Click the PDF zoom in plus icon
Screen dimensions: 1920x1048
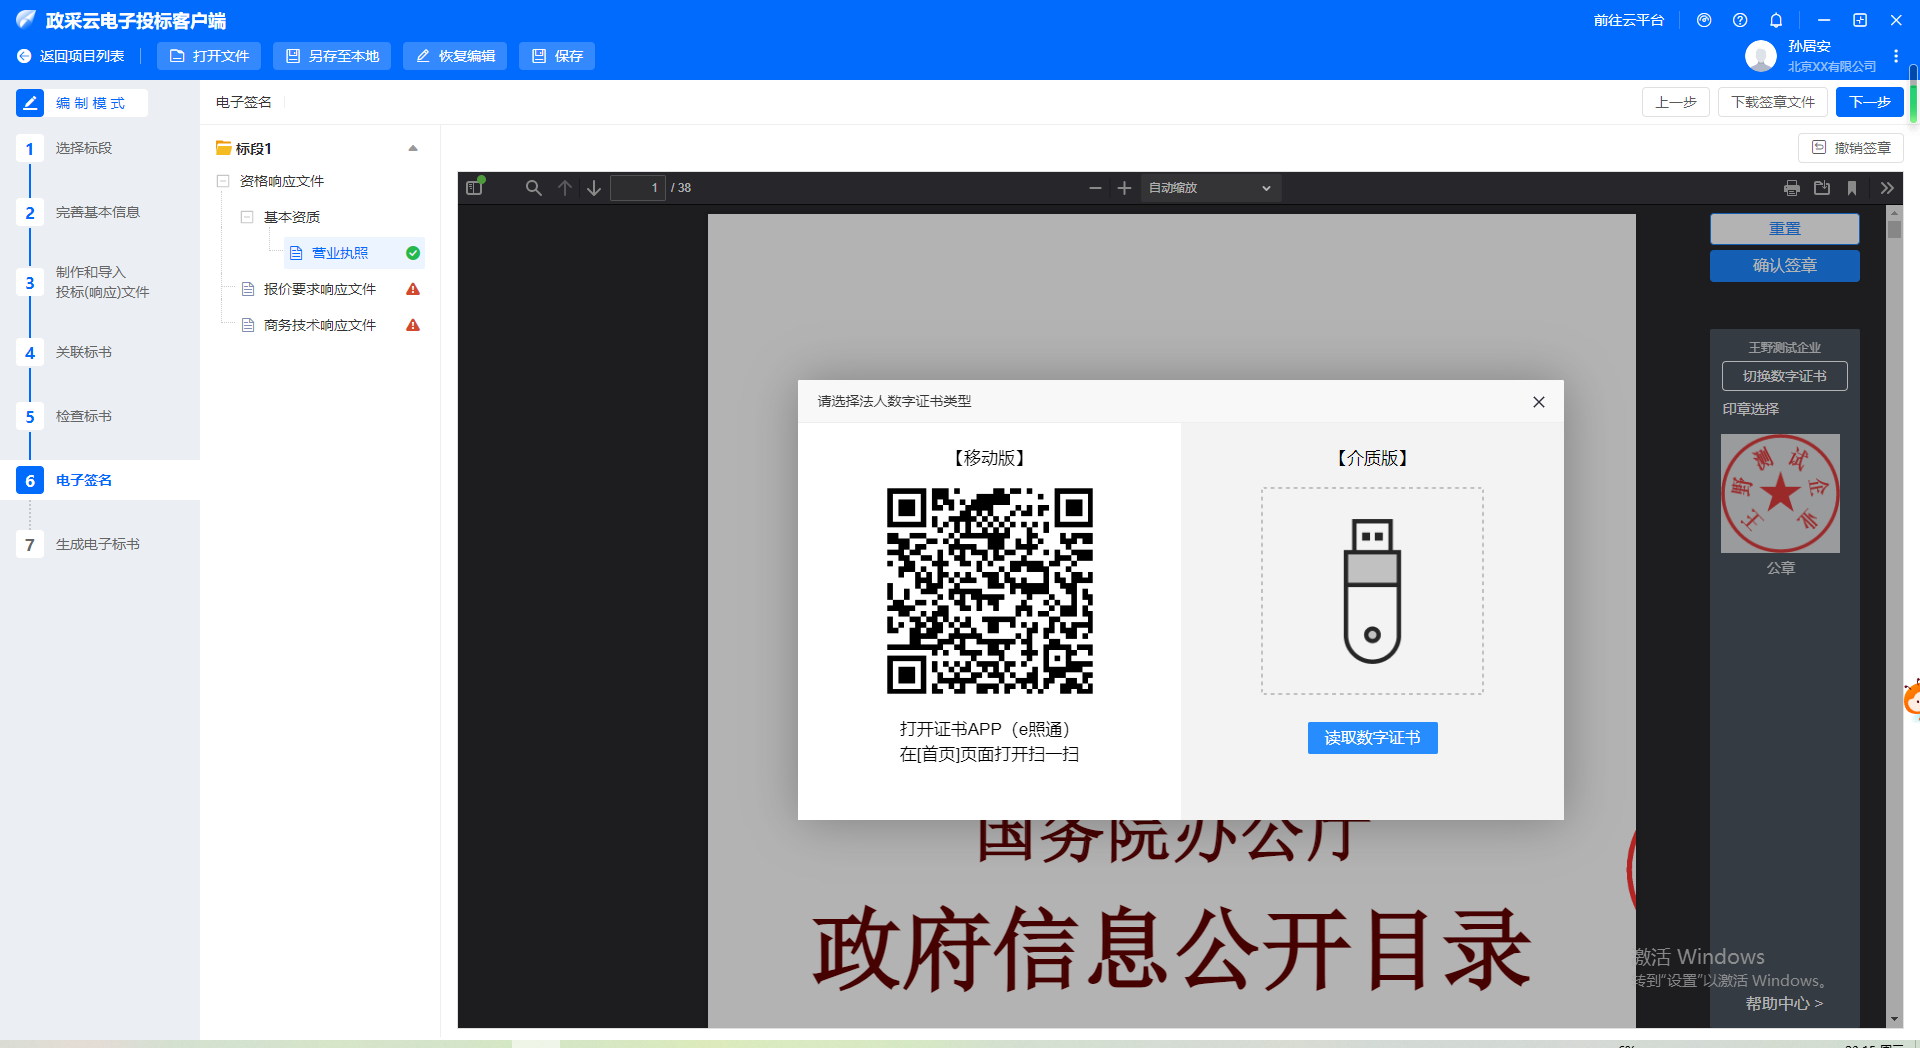coord(1124,188)
